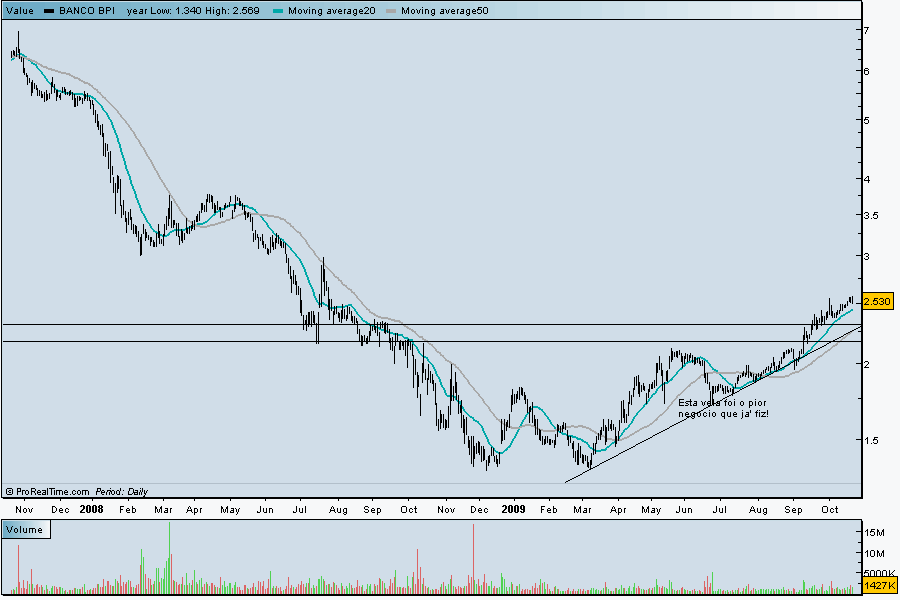The height and width of the screenshot is (600, 900).
Task: Open the ProRealTime.com copyright label
Action: tap(48, 491)
